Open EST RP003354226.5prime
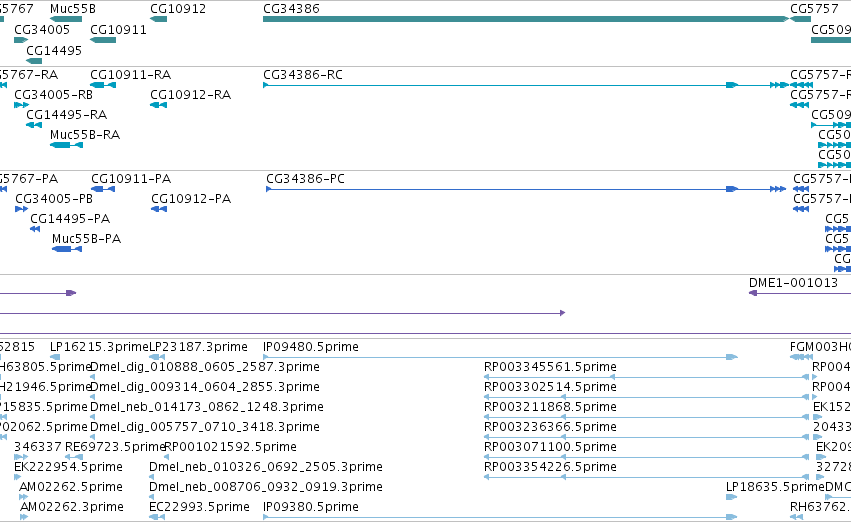The height and width of the screenshot is (522, 851). point(550,468)
